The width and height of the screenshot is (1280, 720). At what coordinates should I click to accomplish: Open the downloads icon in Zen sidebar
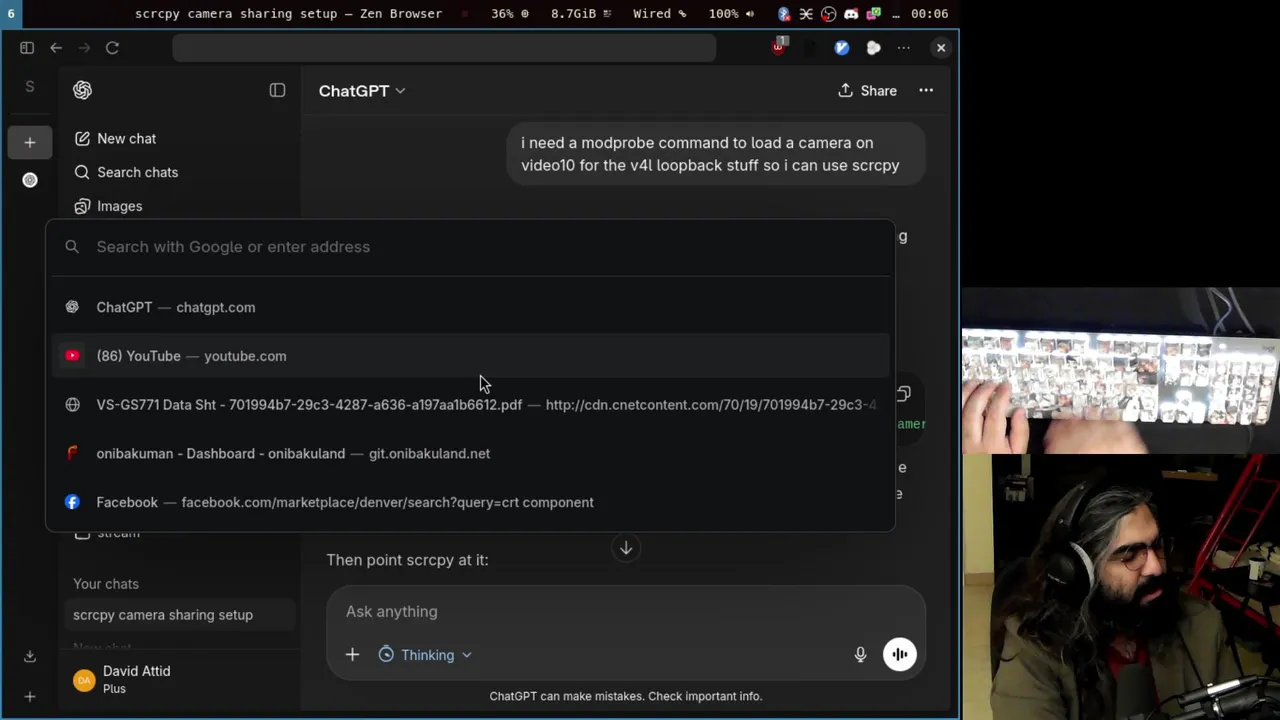coord(30,656)
